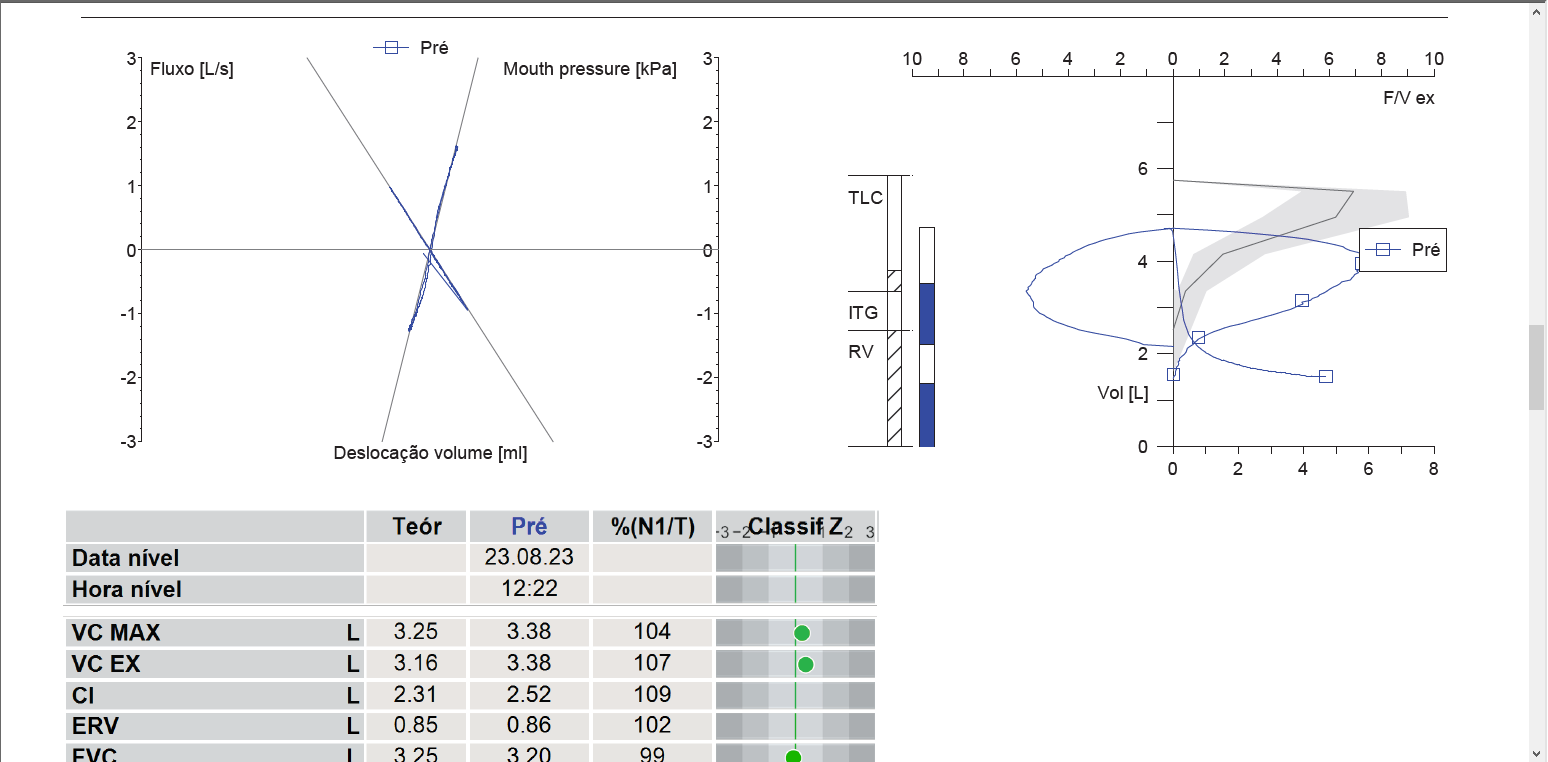
Task: Click the ERV percent value 102
Action: point(652,726)
